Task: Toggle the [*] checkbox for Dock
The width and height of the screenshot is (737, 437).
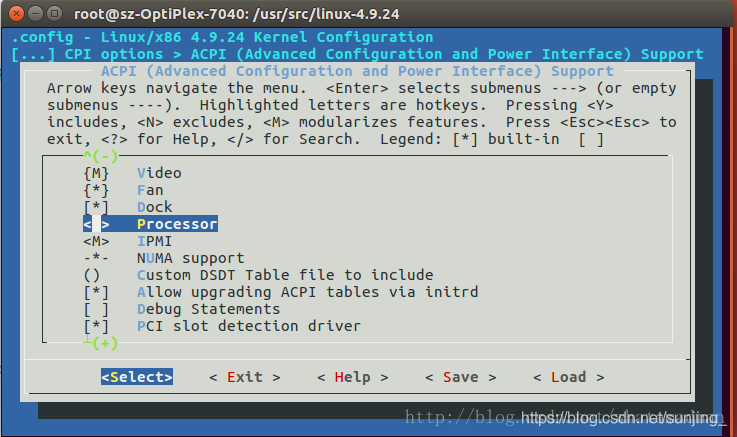Action: (x=96, y=207)
